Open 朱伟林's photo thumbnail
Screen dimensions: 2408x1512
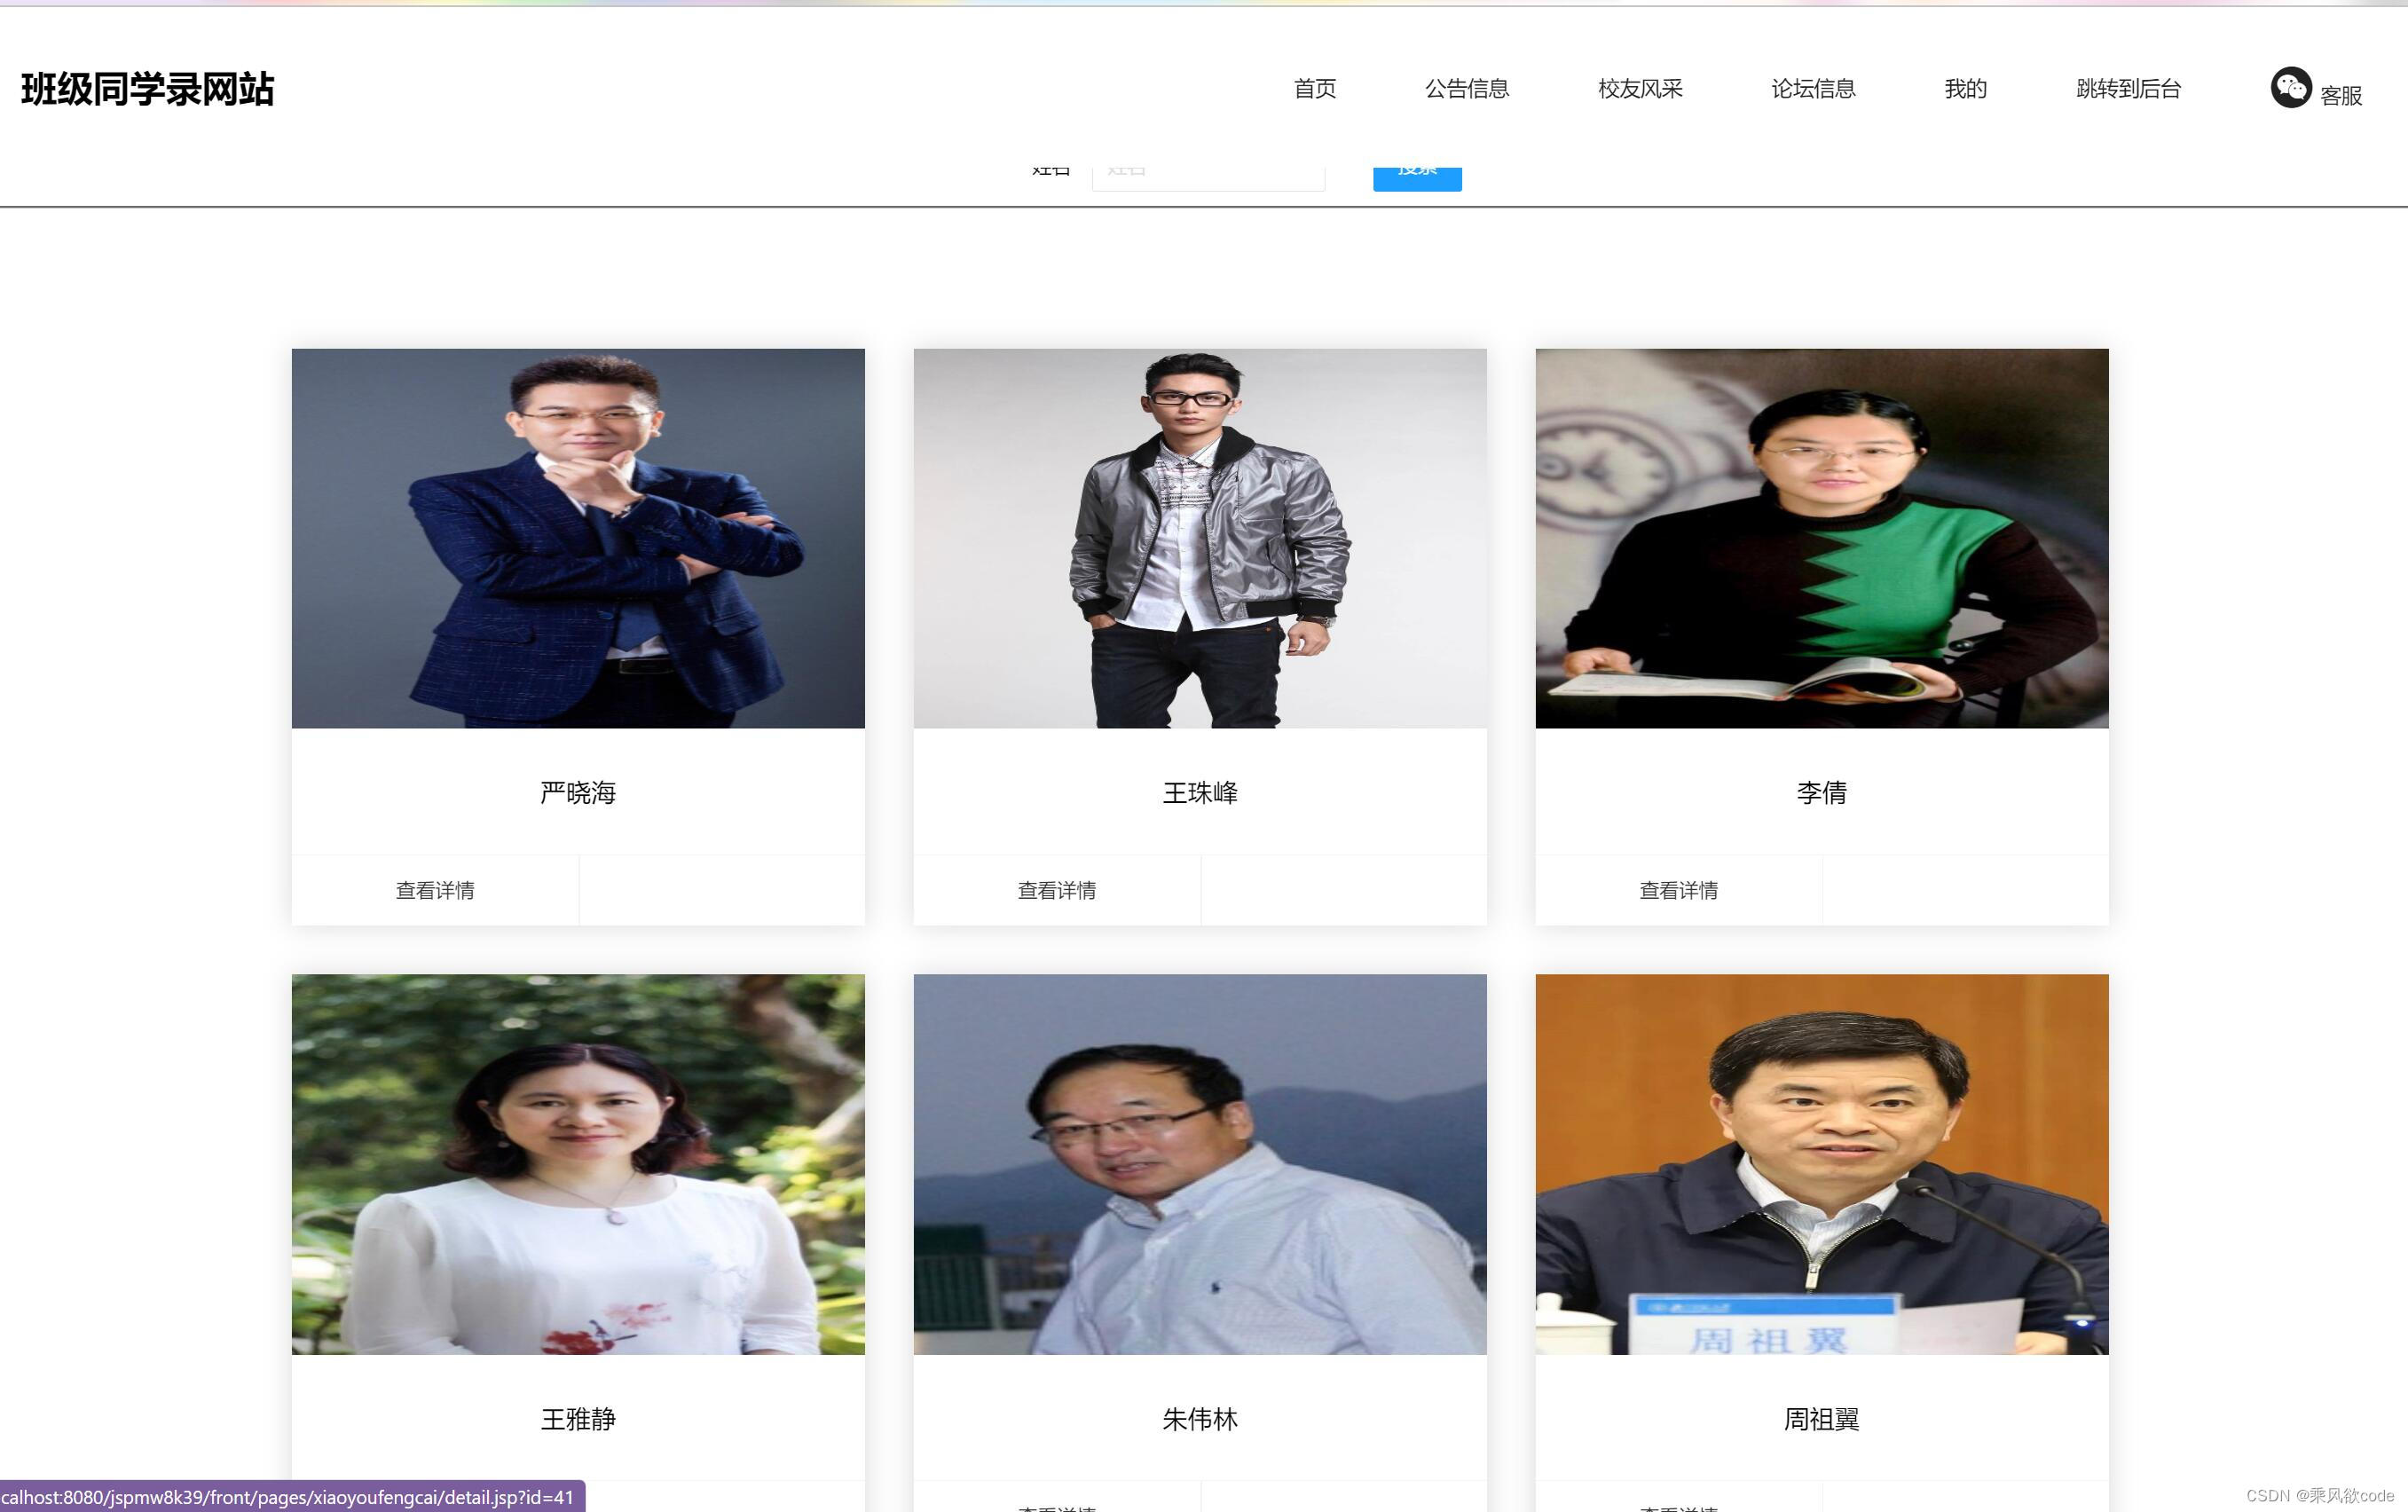click(x=1200, y=1163)
